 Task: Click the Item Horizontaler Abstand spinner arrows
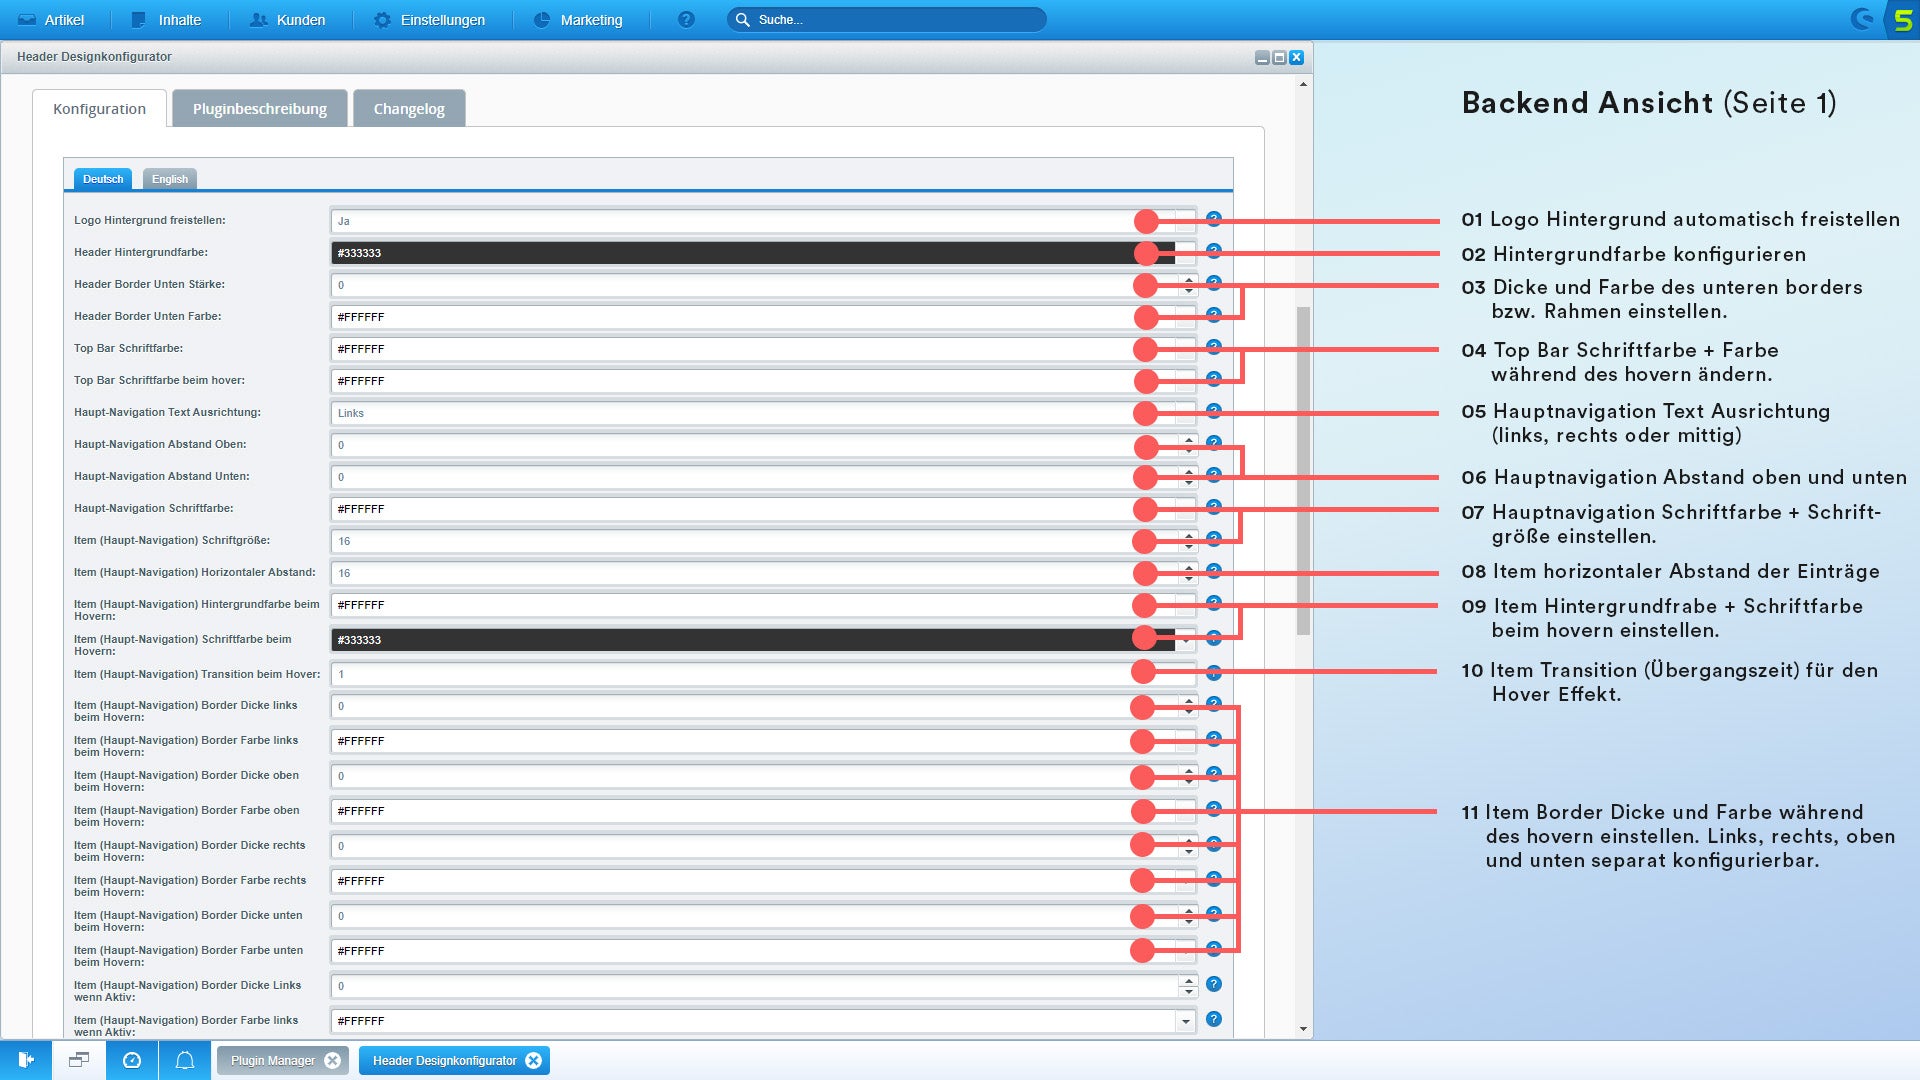1188,573
